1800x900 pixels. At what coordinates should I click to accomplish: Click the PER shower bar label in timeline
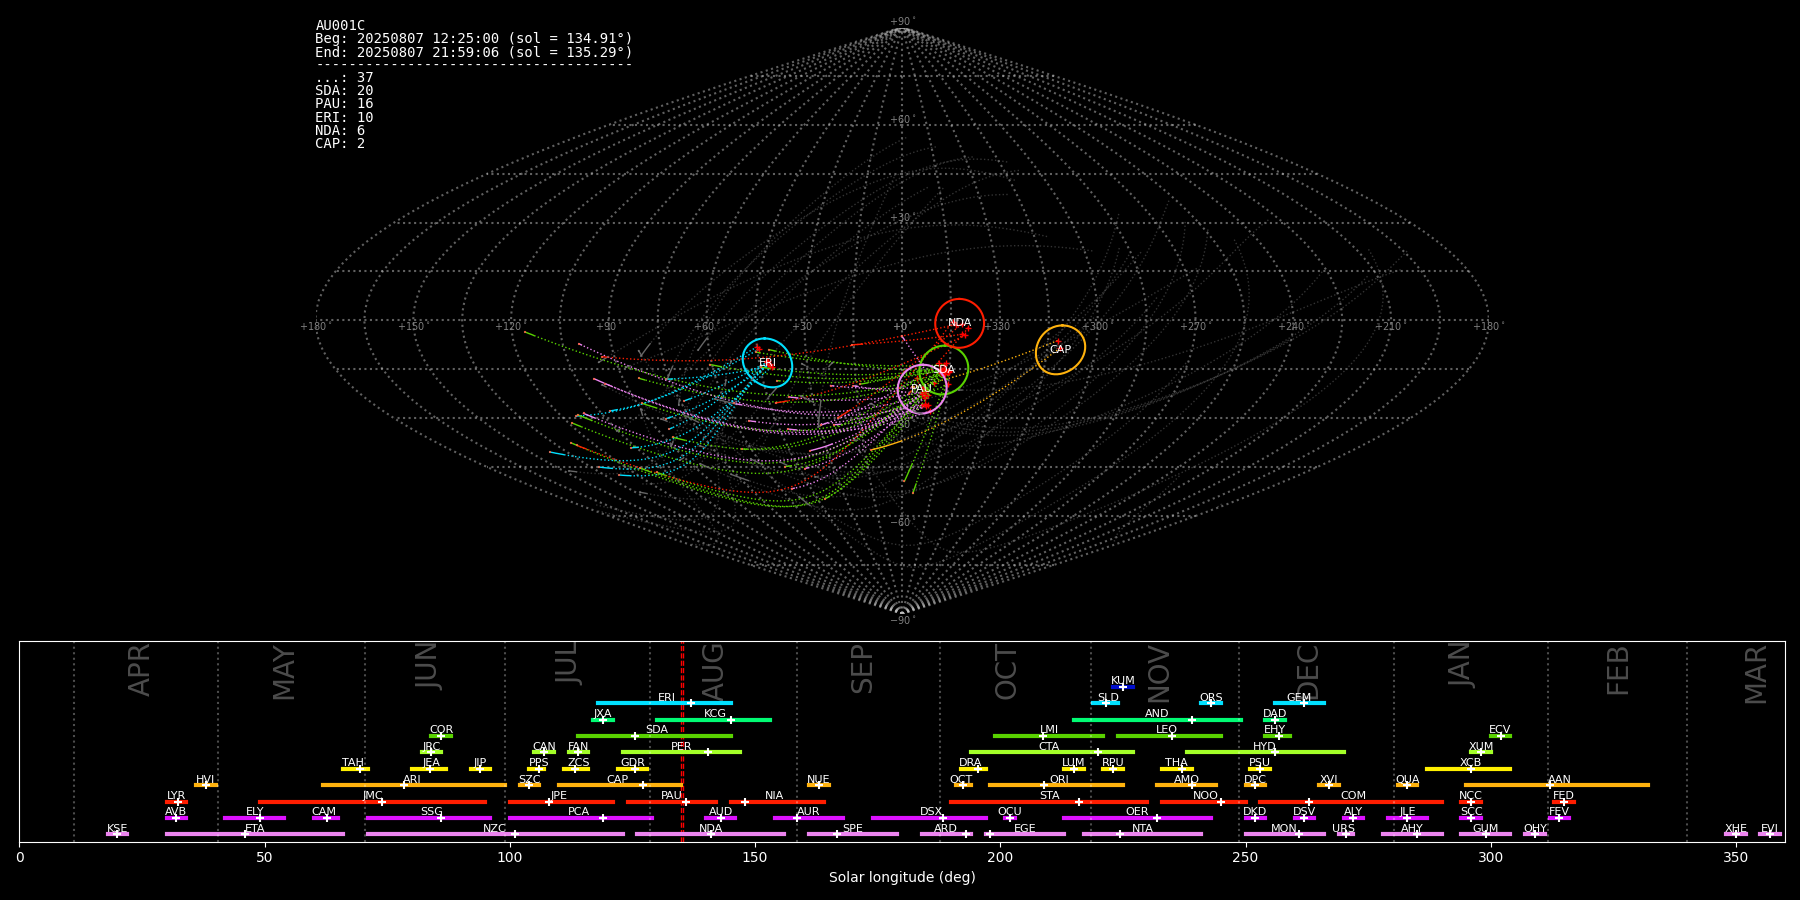pyautogui.click(x=681, y=747)
